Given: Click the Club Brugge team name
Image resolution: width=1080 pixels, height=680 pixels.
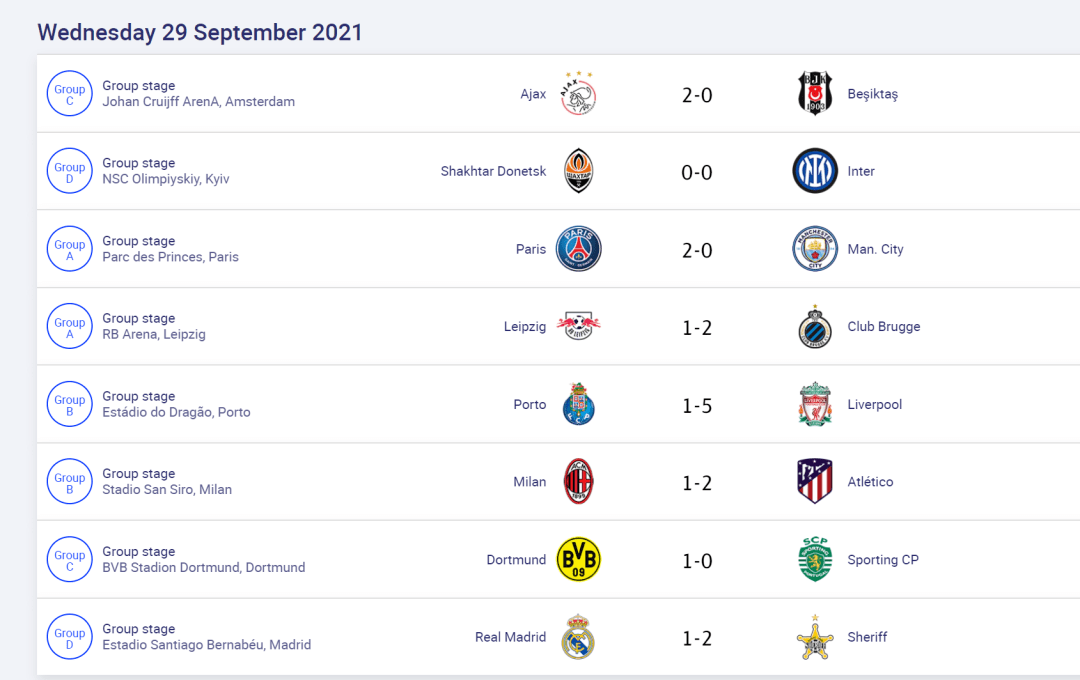Looking at the screenshot, I should [x=884, y=327].
